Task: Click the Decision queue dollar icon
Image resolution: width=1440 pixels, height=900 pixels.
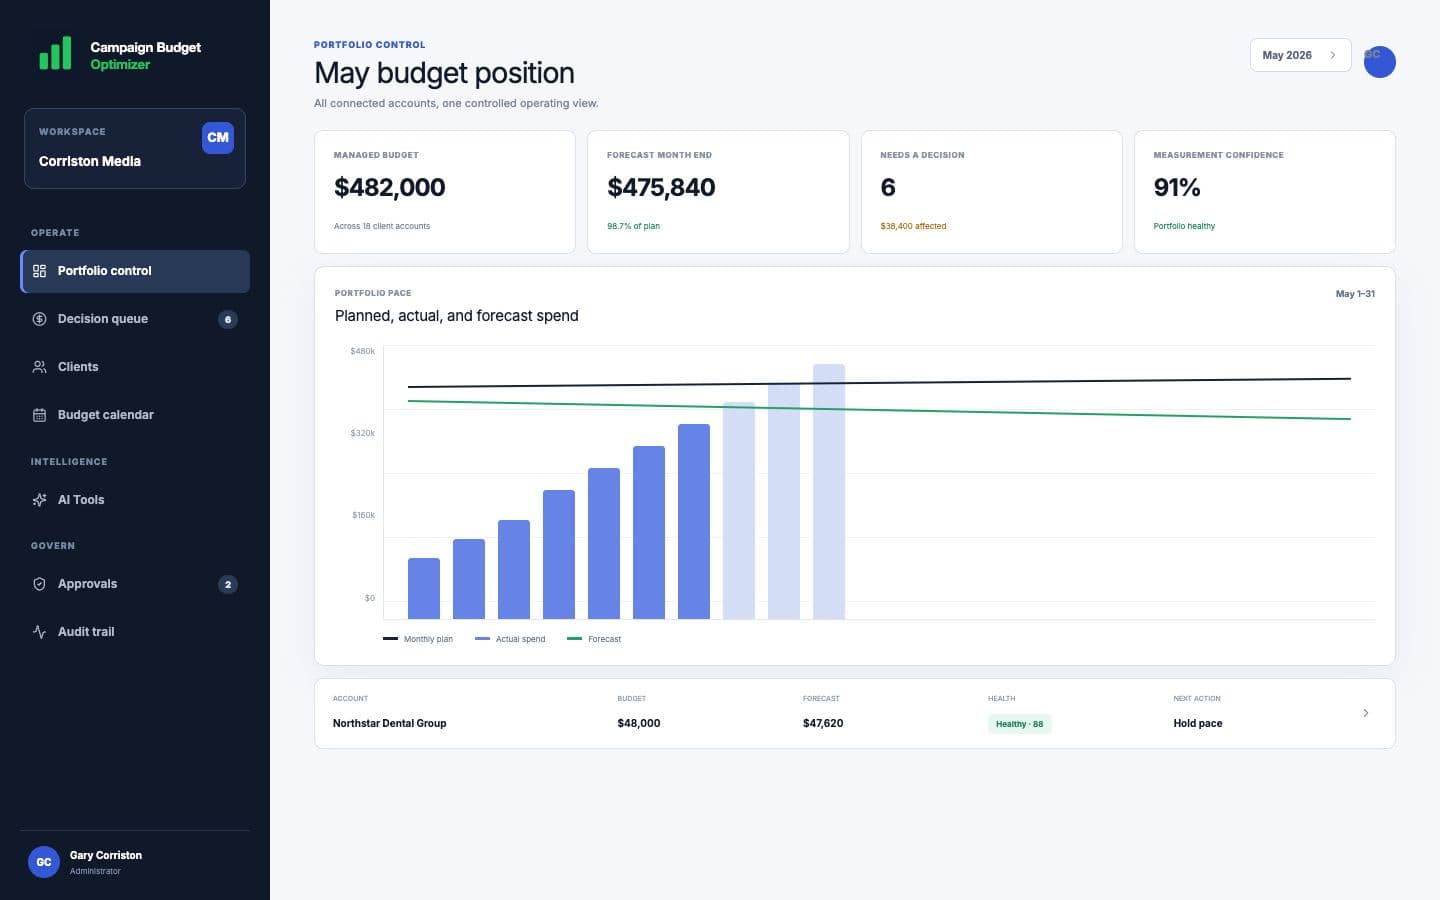Action: [x=40, y=319]
